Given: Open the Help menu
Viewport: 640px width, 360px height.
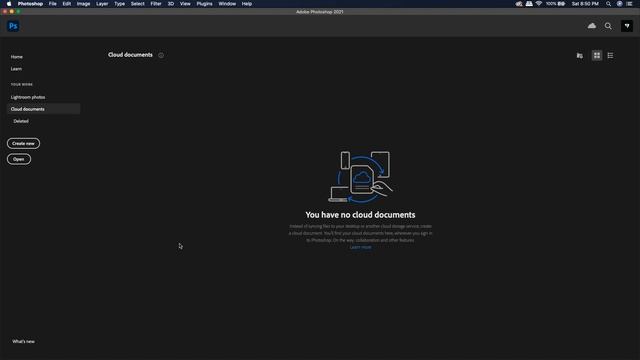Looking at the screenshot, I should tap(247, 4).
